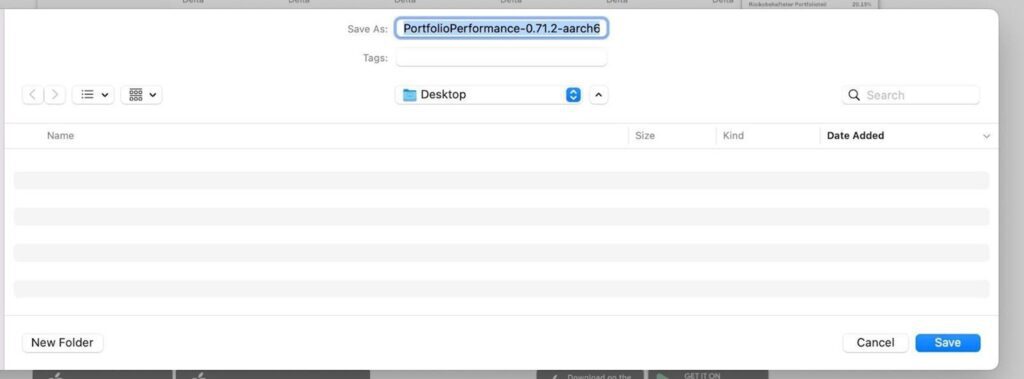Open the list view options menu
Viewport: 1024px width, 379px height.
point(93,95)
